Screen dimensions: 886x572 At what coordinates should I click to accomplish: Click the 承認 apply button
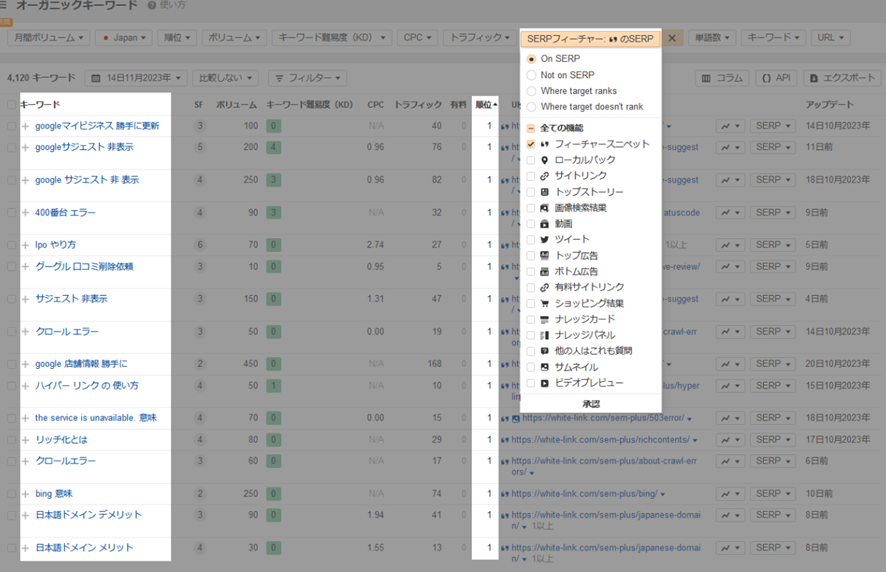[591, 404]
